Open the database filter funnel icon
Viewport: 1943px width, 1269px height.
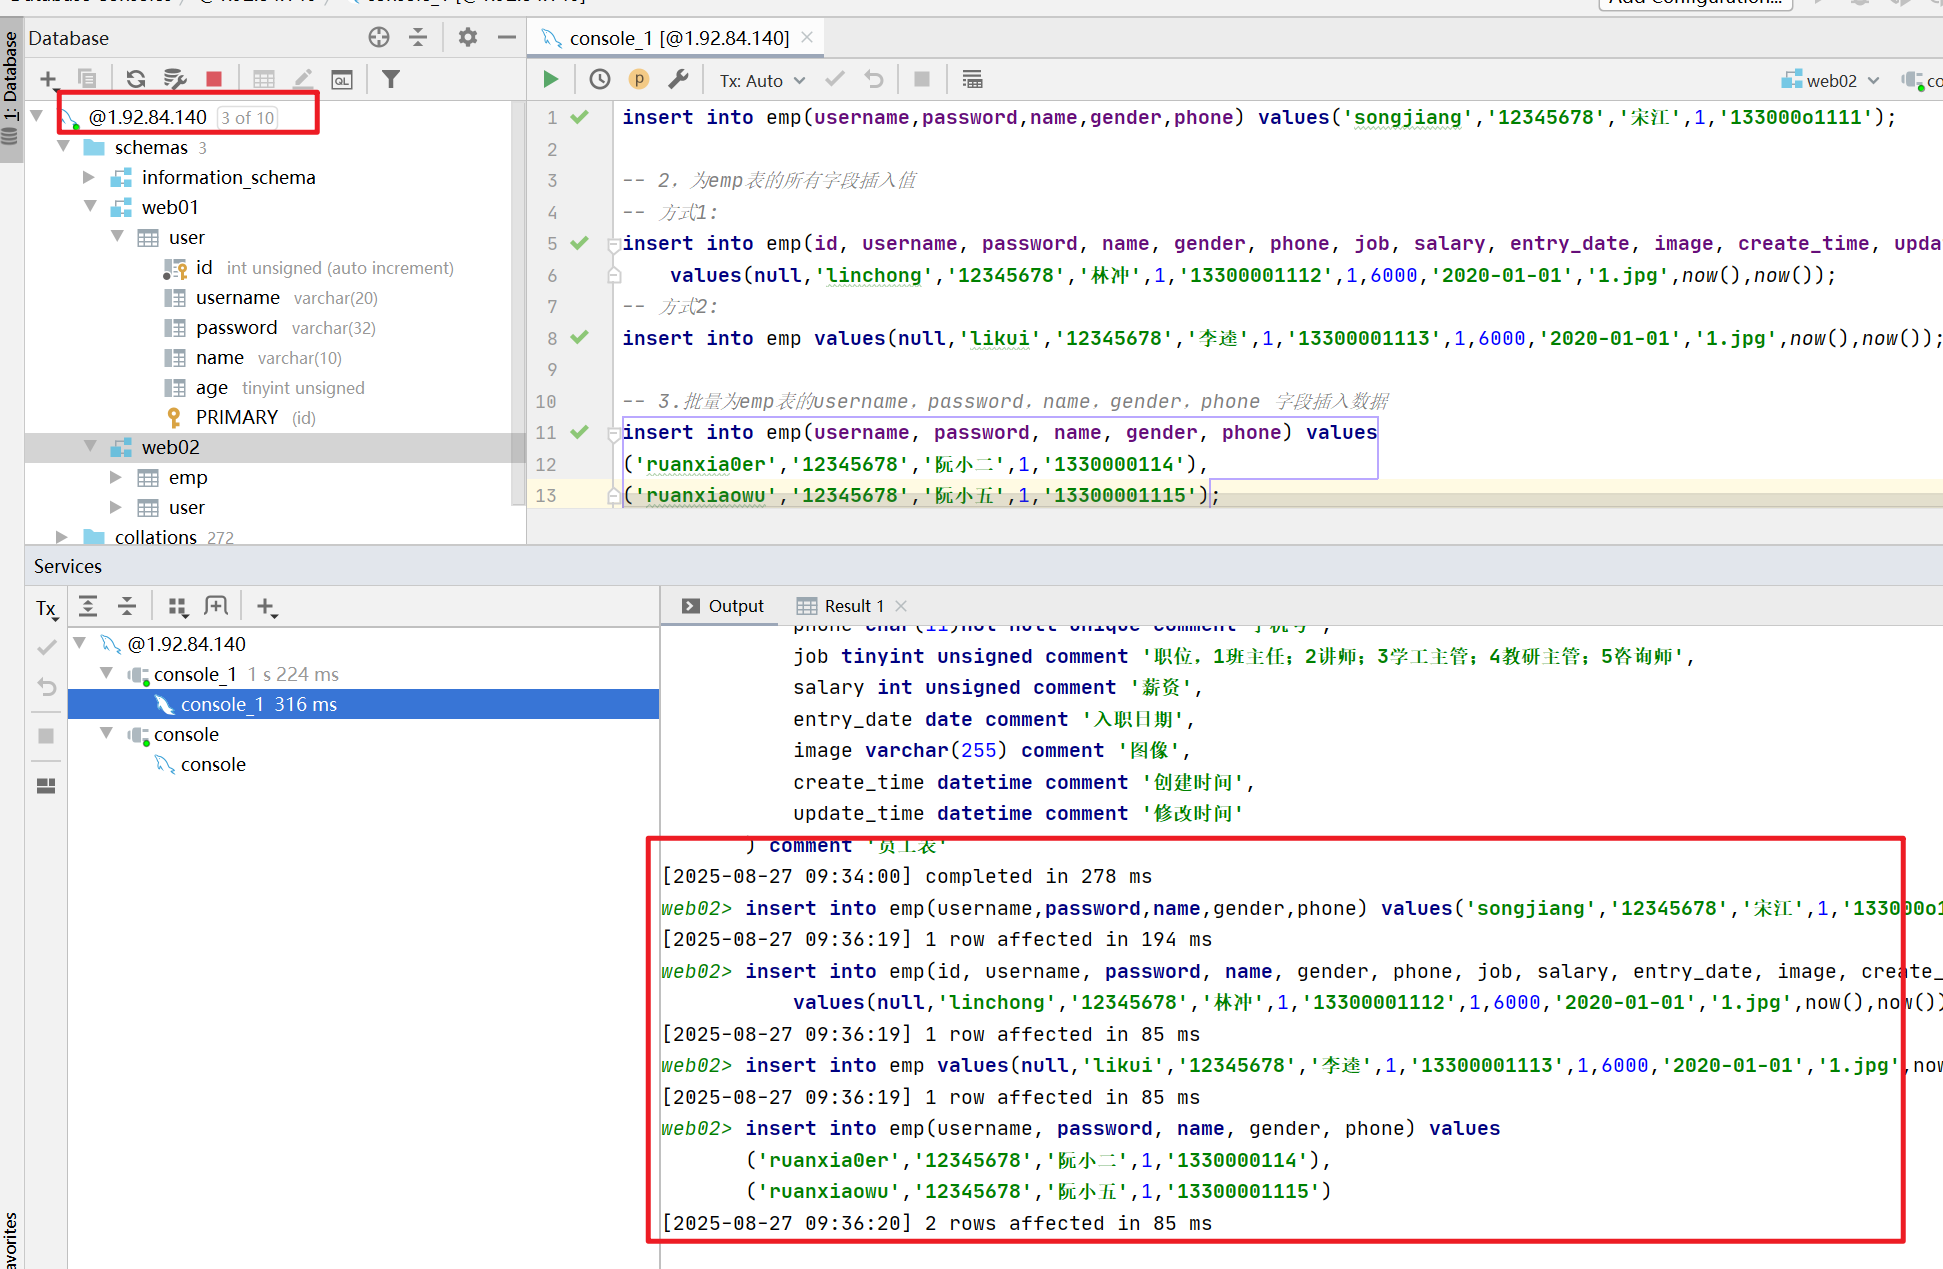pyautogui.click(x=391, y=79)
